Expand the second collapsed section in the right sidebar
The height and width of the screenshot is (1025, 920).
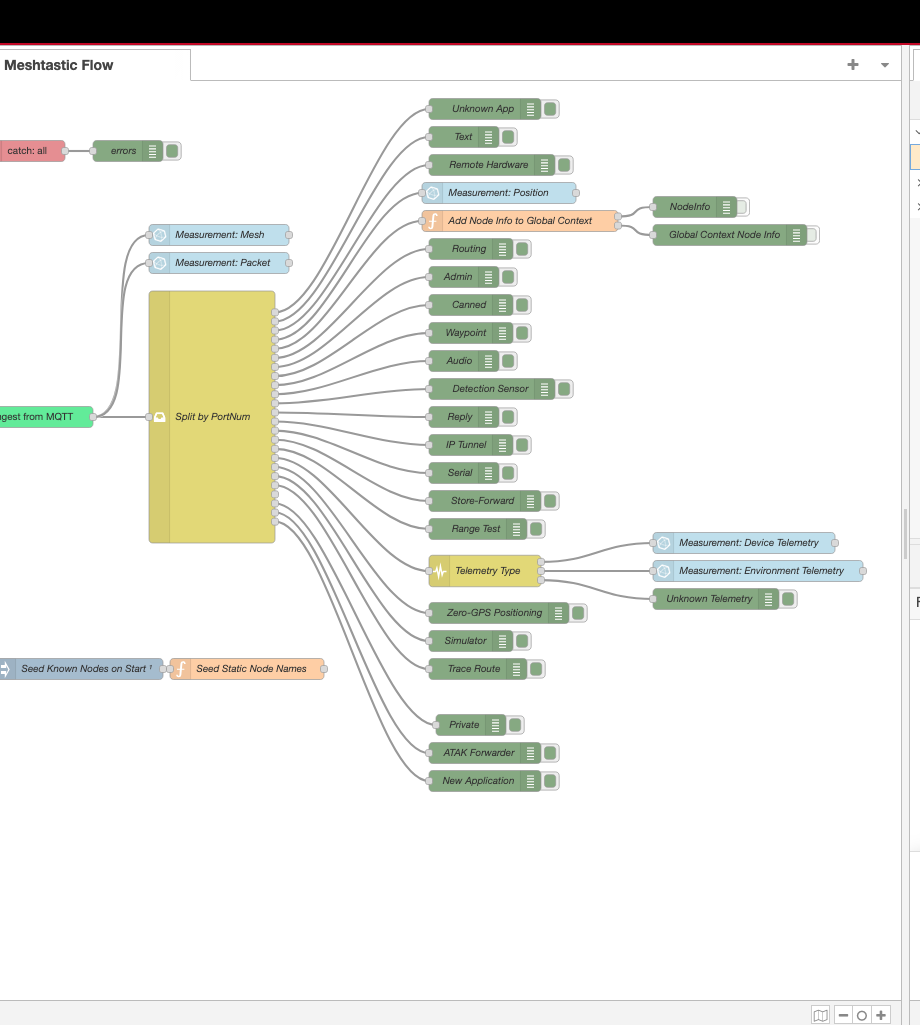click(x=917, y=206)
